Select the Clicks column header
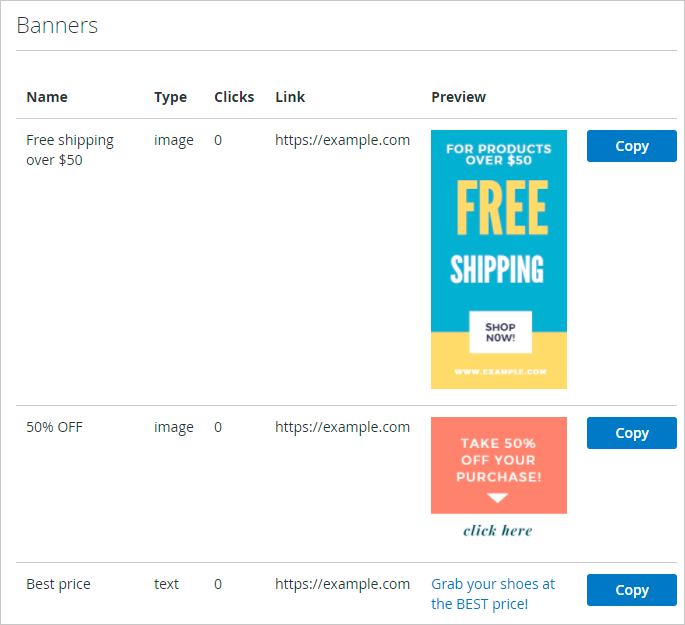 point(234,97)
